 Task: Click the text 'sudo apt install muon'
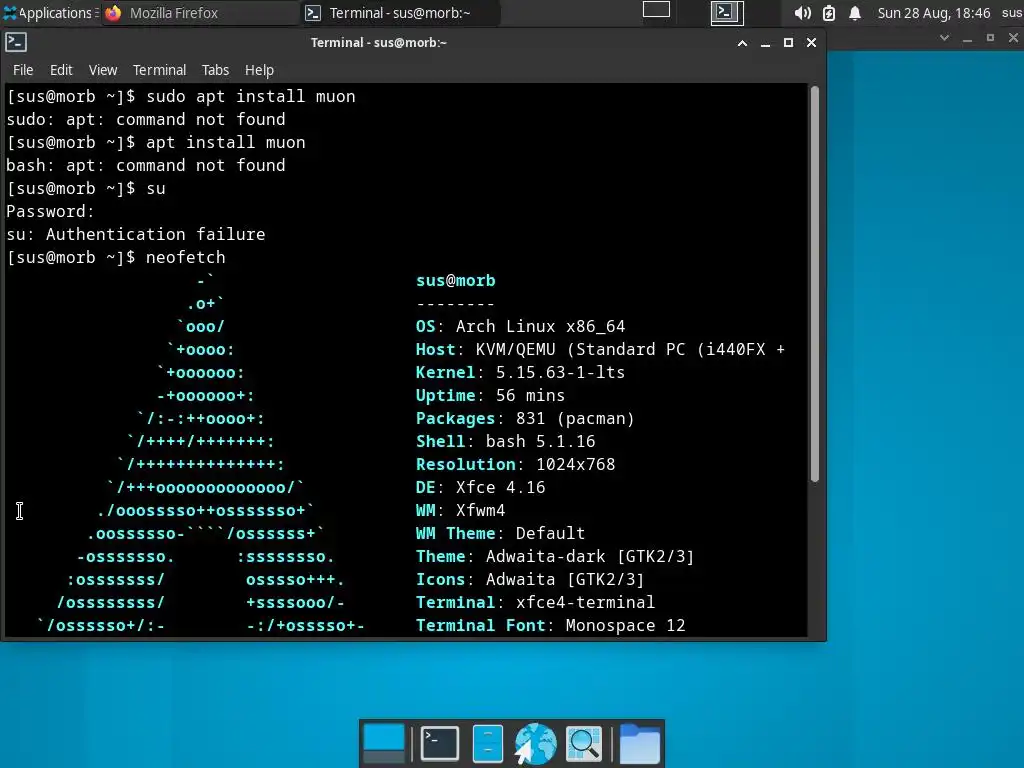click(251, 97)
